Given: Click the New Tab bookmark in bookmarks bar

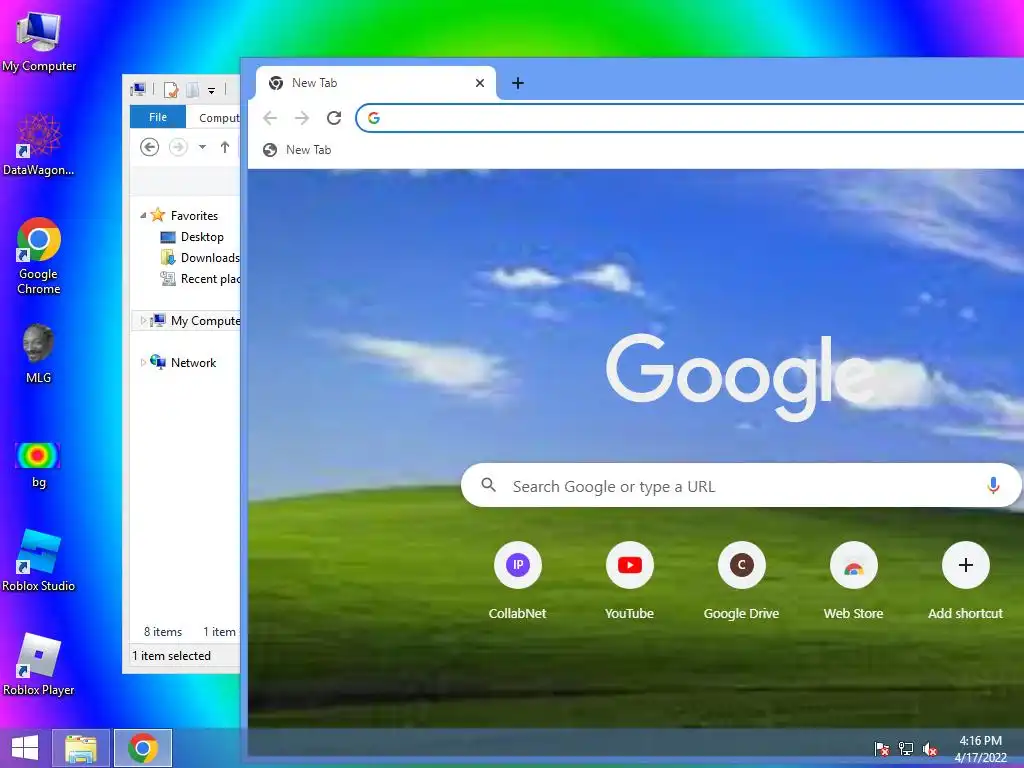Looking at the screenshot, I should click(297, 150).
